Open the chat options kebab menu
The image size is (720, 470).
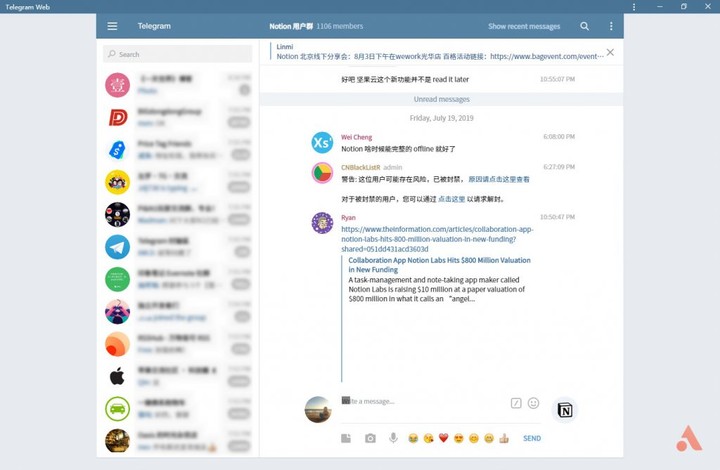pyautogui.click(x=611, y=26)
